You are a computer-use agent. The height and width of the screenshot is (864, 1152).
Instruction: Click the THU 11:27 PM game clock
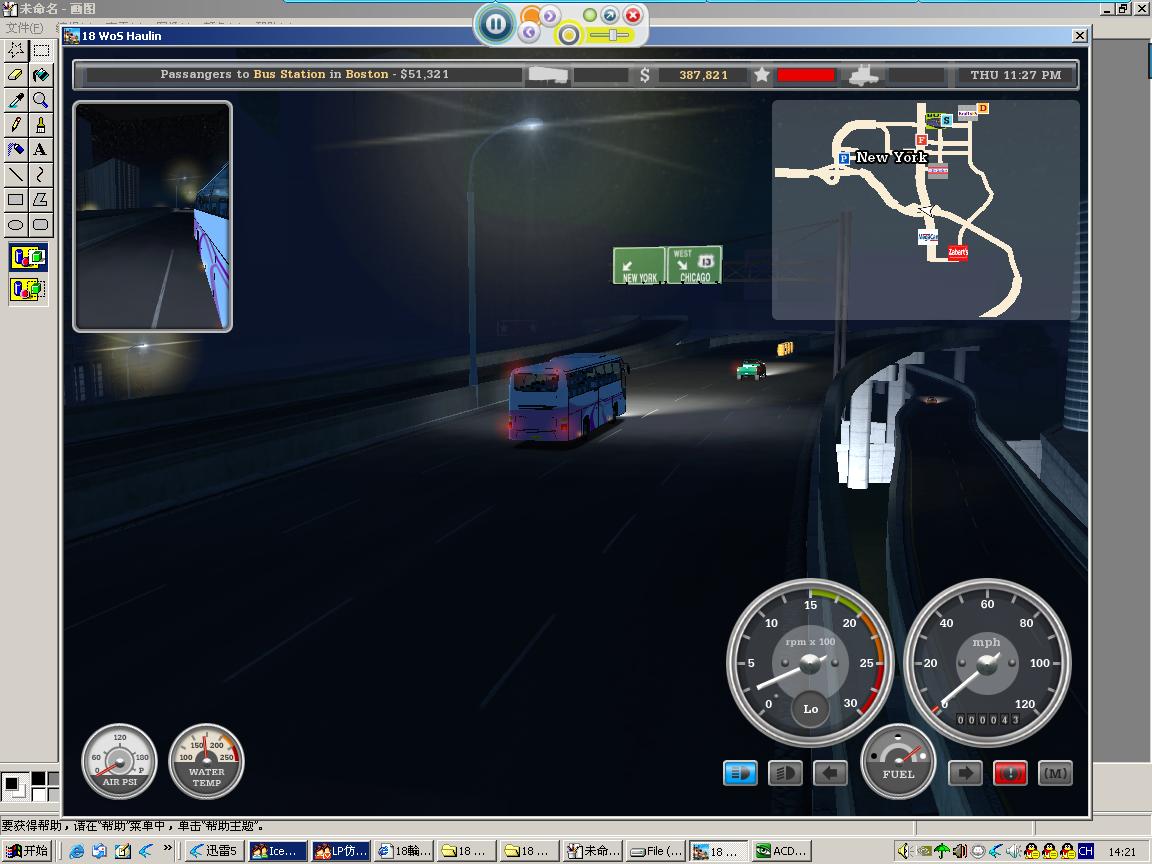1015,75
